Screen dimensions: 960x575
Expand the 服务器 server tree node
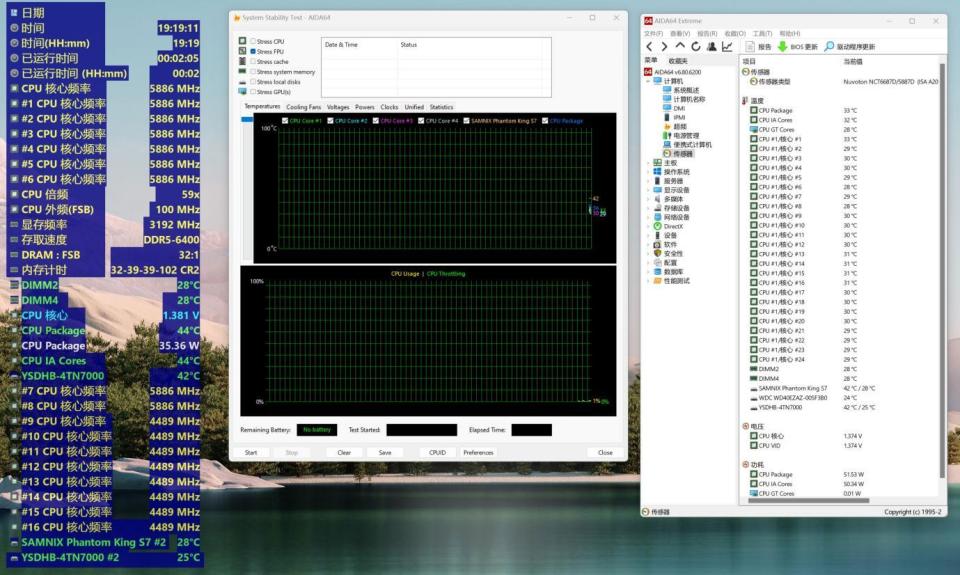pos(648,181)
